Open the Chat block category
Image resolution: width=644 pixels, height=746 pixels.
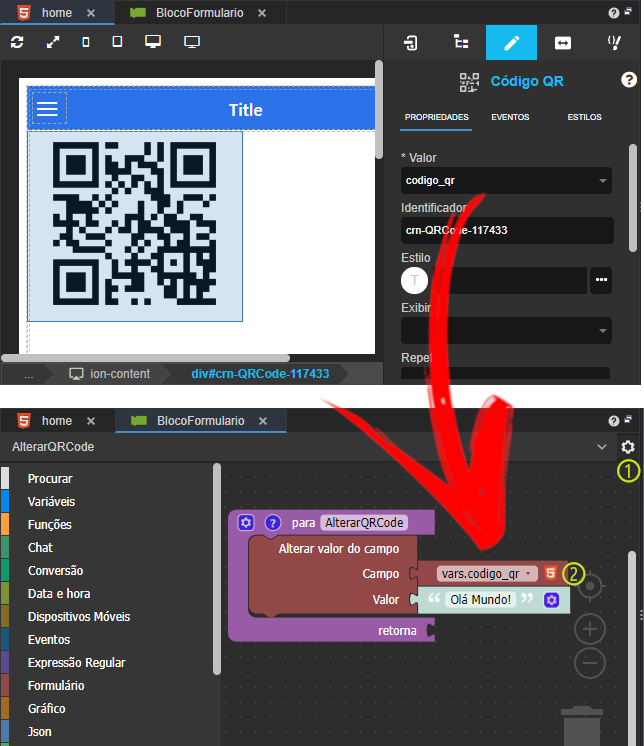(40, 548)
